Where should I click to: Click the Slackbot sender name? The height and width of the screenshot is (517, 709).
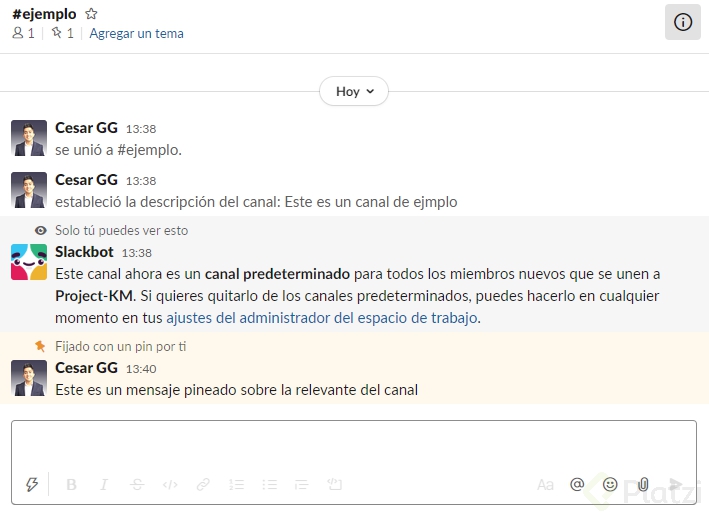[84, 252]
